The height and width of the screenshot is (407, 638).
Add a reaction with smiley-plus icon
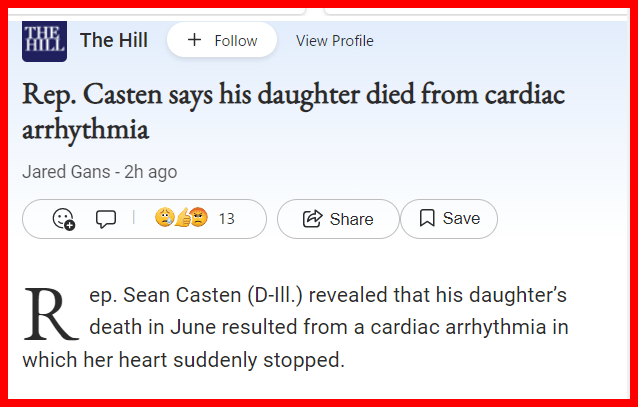(x=64, y=219)
